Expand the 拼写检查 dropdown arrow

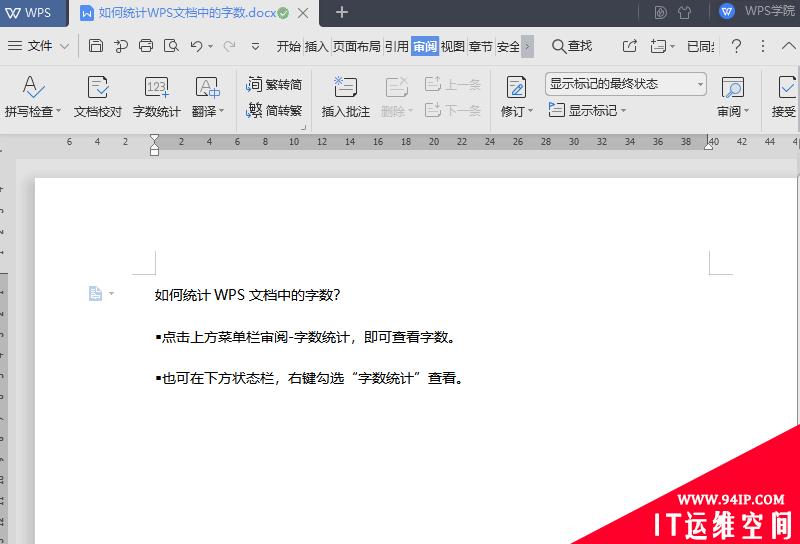[x=59, y=111]
